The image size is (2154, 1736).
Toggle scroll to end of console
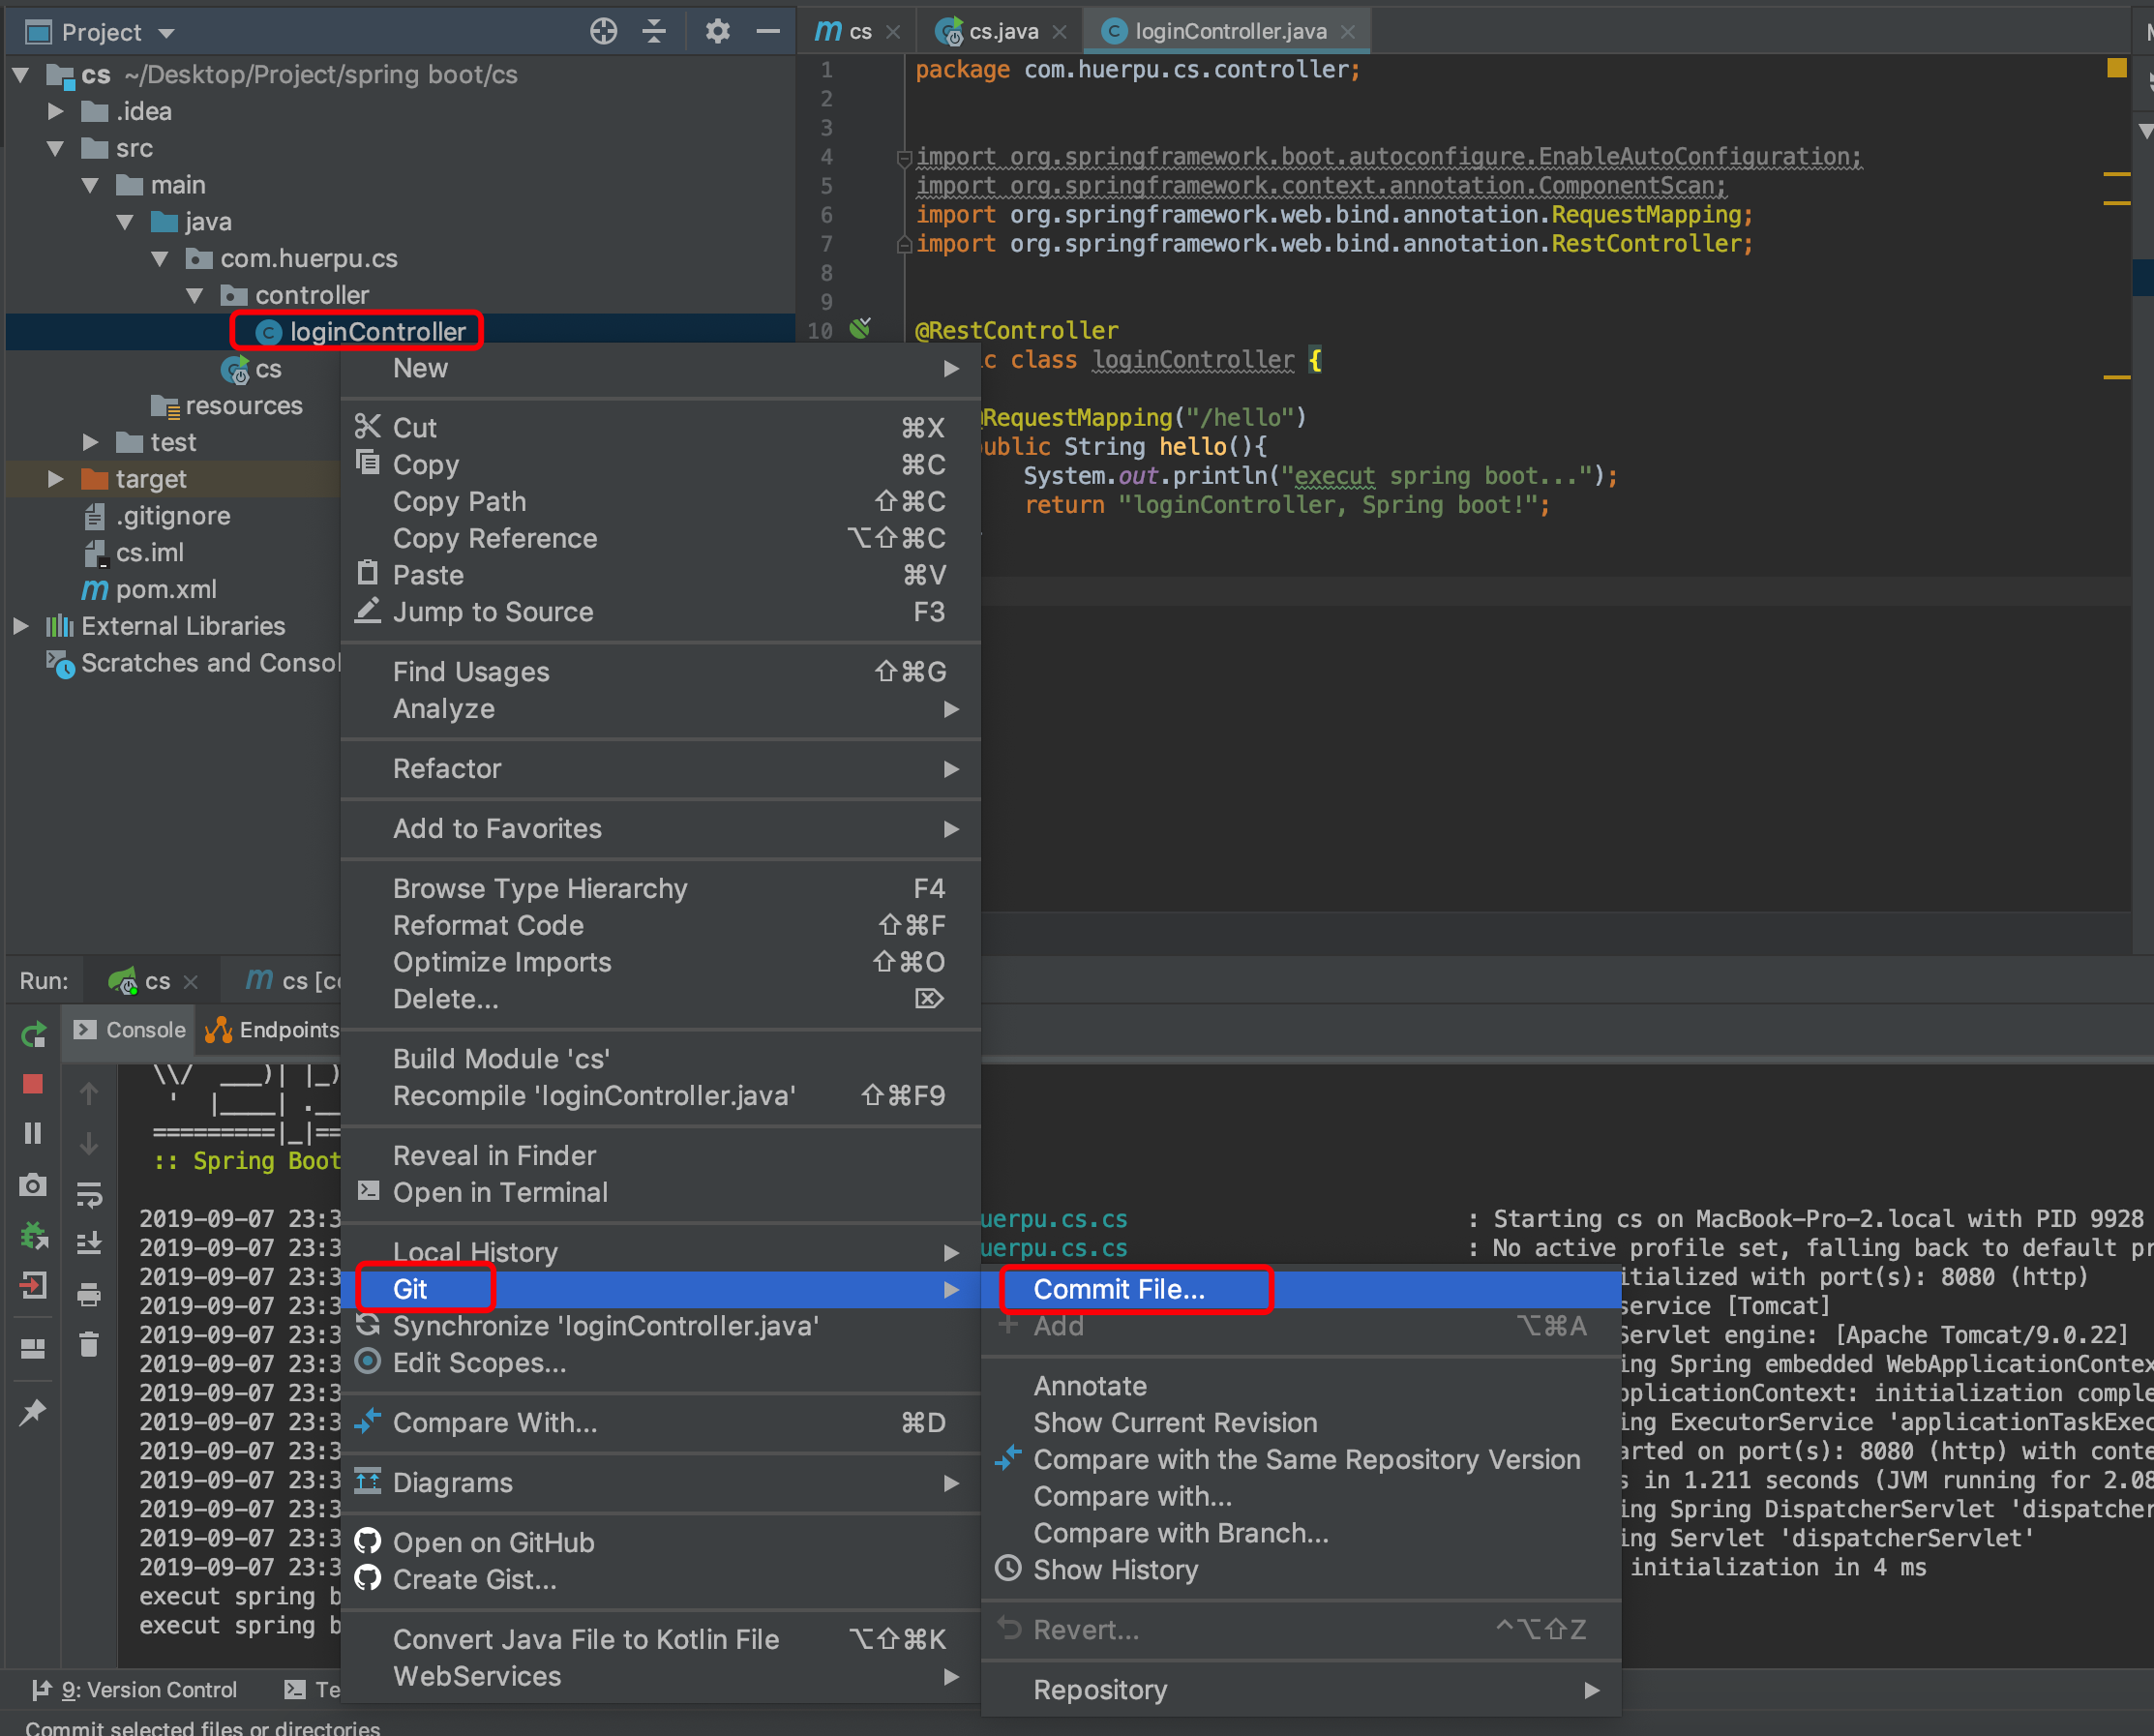[89, 1243]
